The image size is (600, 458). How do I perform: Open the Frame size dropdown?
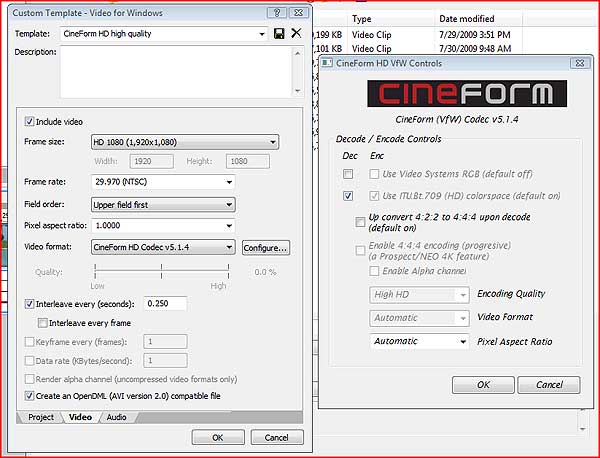click(272, 142)
